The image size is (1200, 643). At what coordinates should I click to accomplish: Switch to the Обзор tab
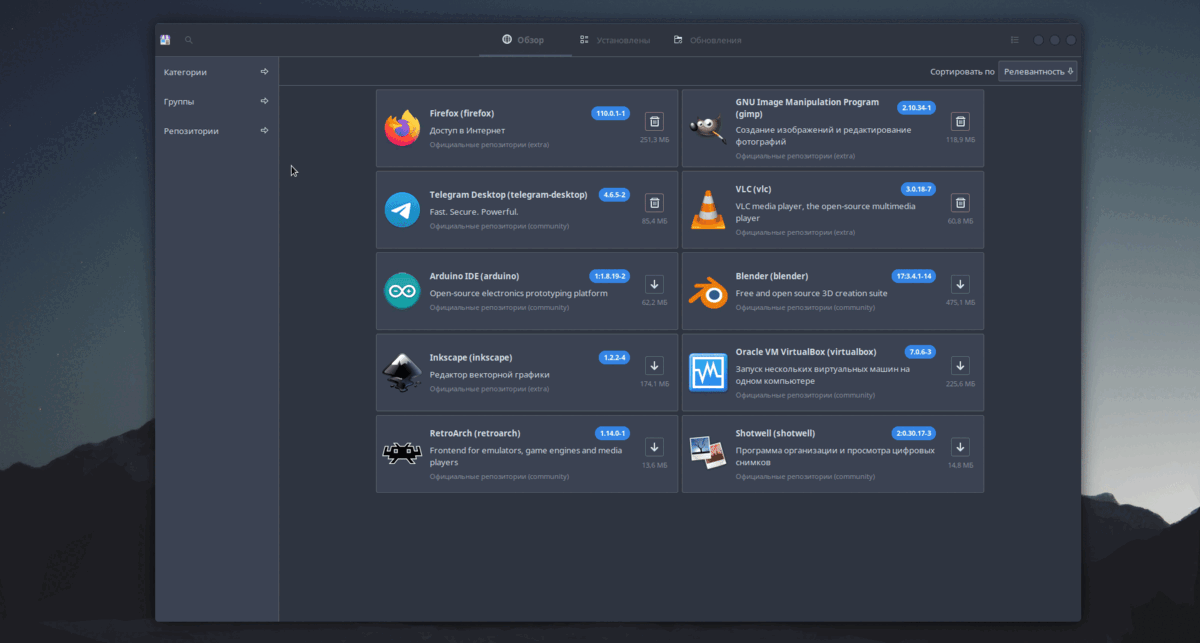523,40
